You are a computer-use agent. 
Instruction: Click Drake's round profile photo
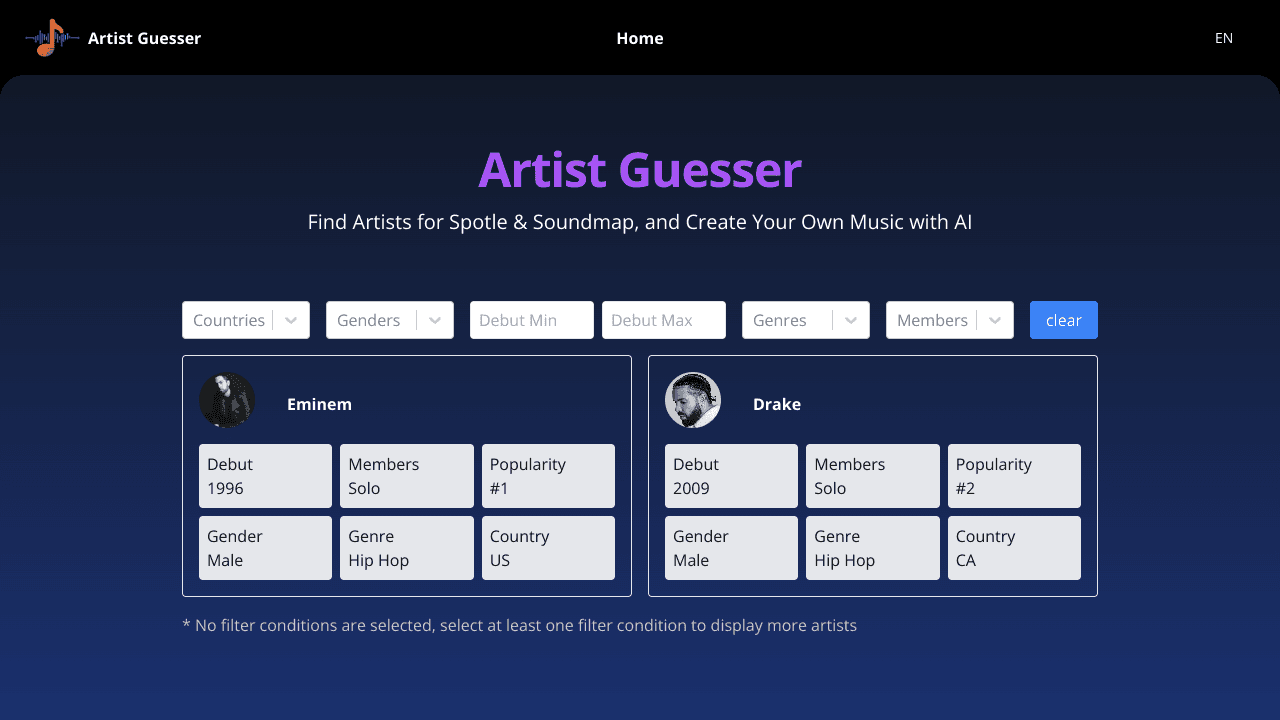click(x=693, y=400)
